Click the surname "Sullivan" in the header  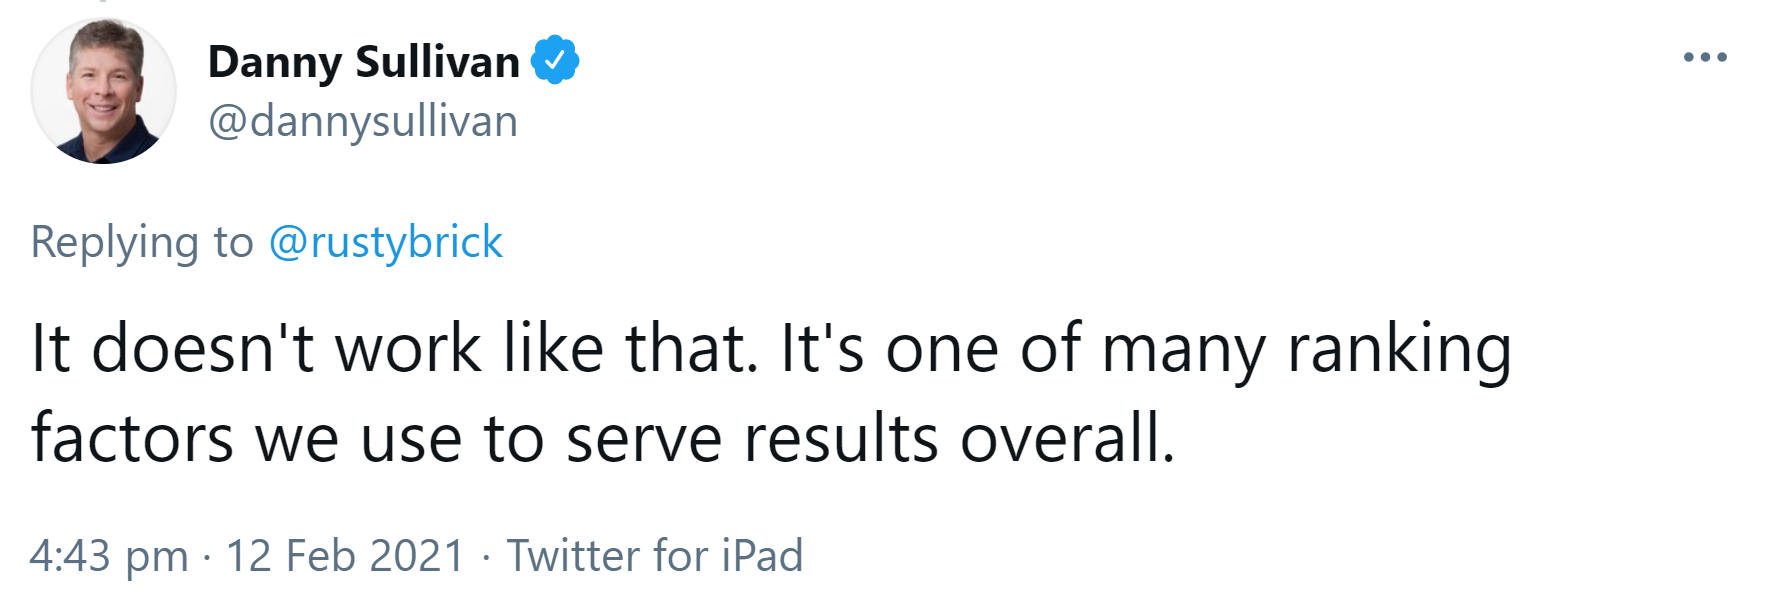[x=438, y=62]
